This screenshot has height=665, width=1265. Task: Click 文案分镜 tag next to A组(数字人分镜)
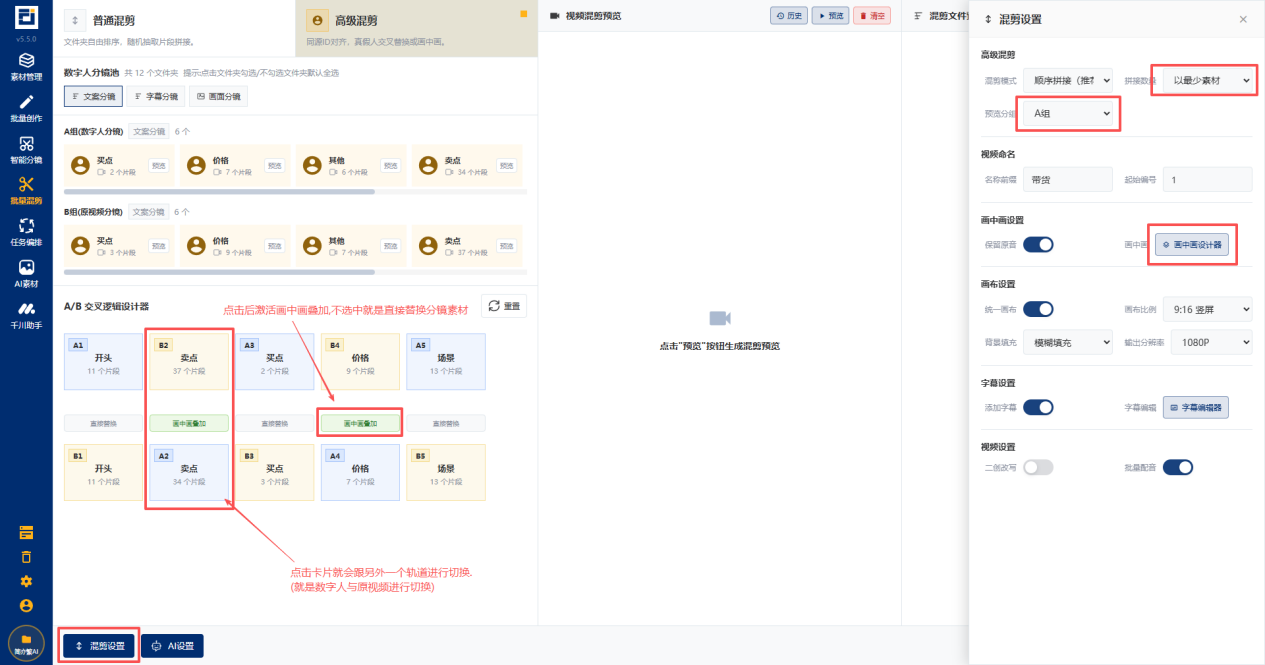pyautogui.click(x=149, y=131)
